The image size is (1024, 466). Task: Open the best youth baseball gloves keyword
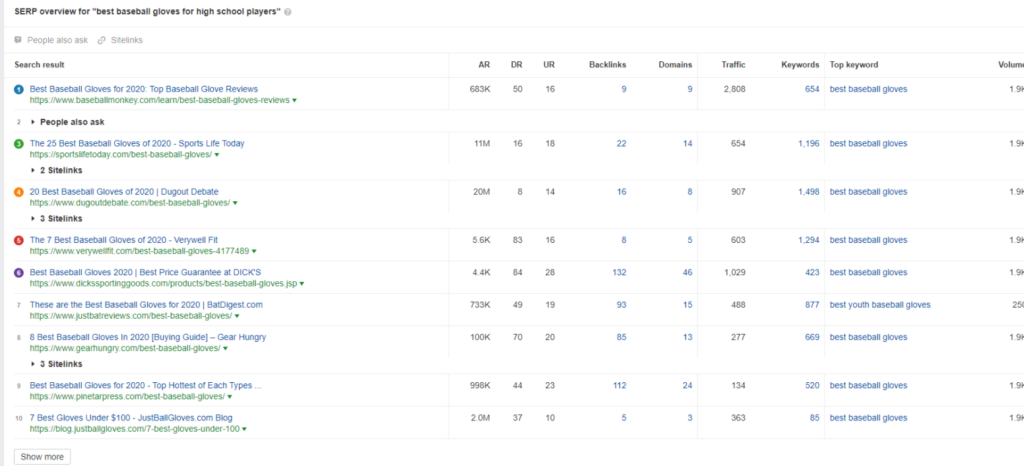pyautogui.click(x=880, y=305)
